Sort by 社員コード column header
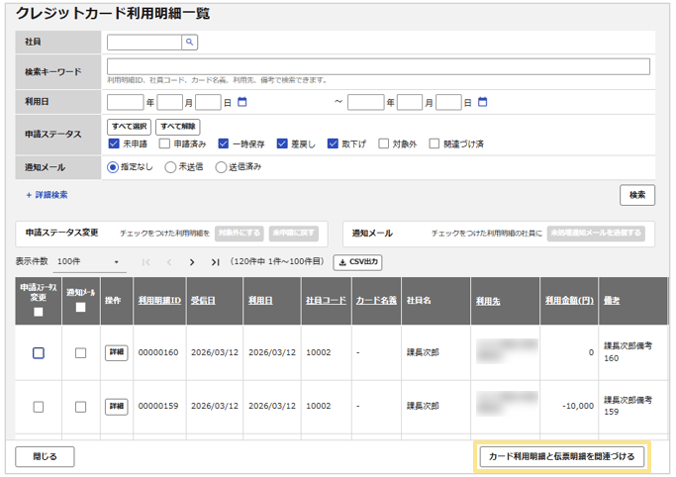The height and width of the screenshot is (477, 676). click(326, 301)
